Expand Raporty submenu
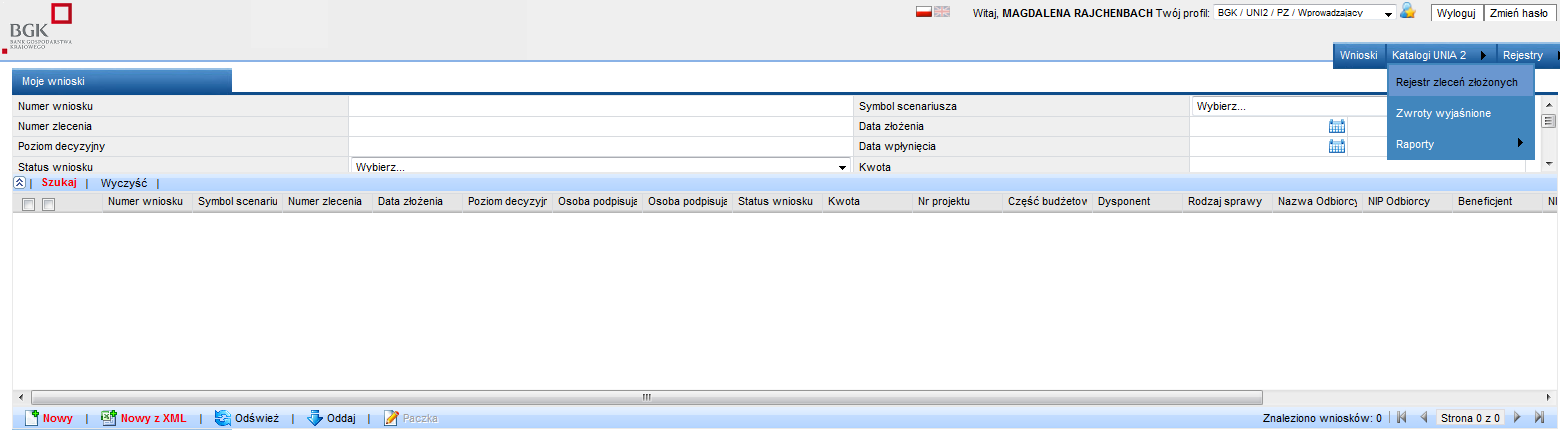The height and width of the screenshot is (430, 1560). coord(1461,144)
